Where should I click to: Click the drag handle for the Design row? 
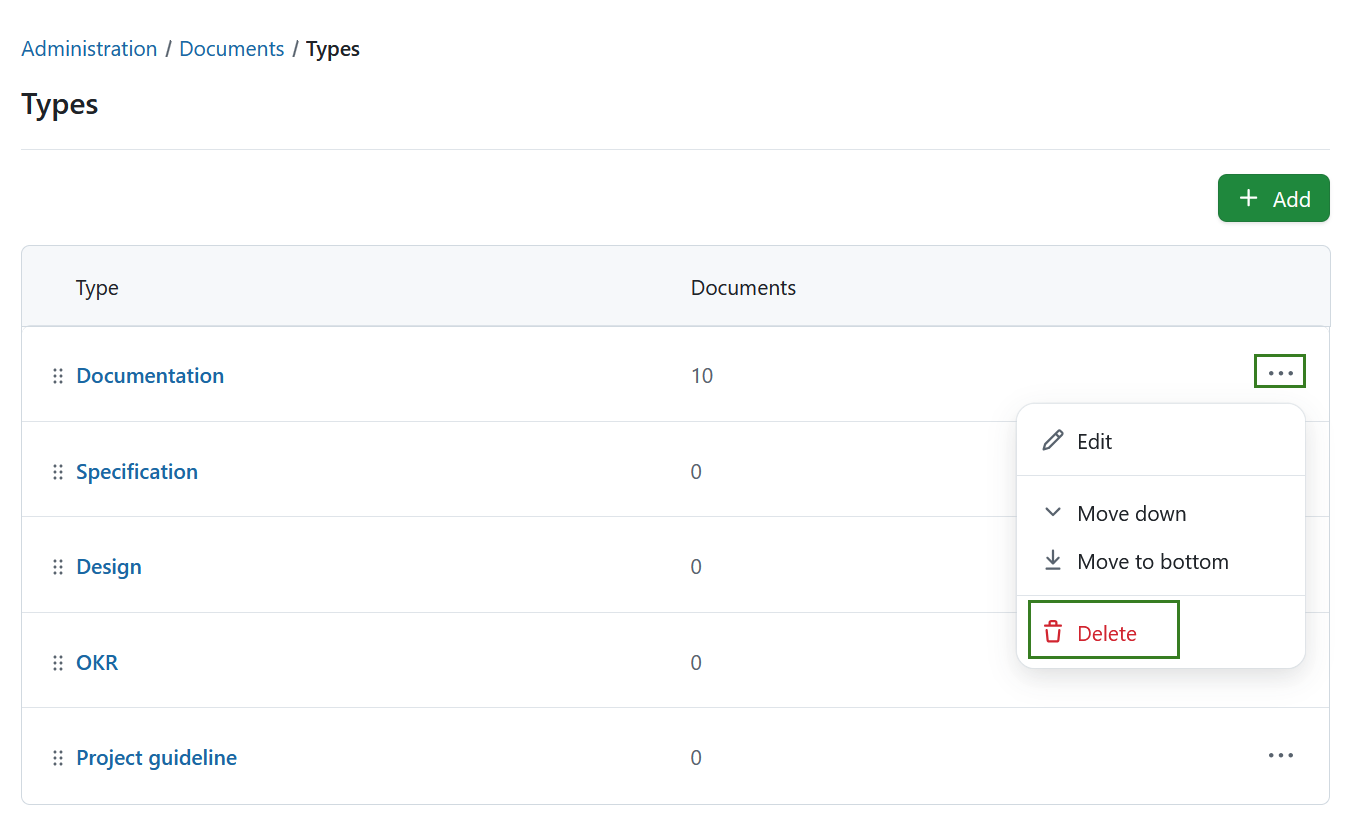tap(58, 566)
